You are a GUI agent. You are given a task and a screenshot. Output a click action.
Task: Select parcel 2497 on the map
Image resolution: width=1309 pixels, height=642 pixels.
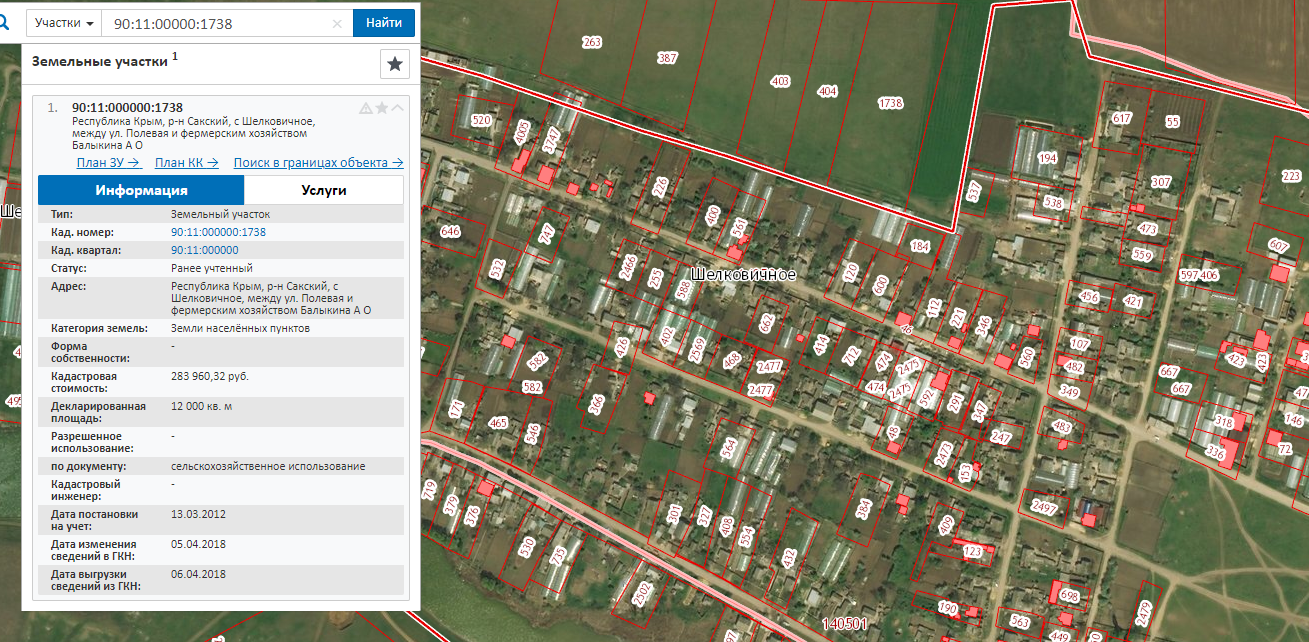1044,508
